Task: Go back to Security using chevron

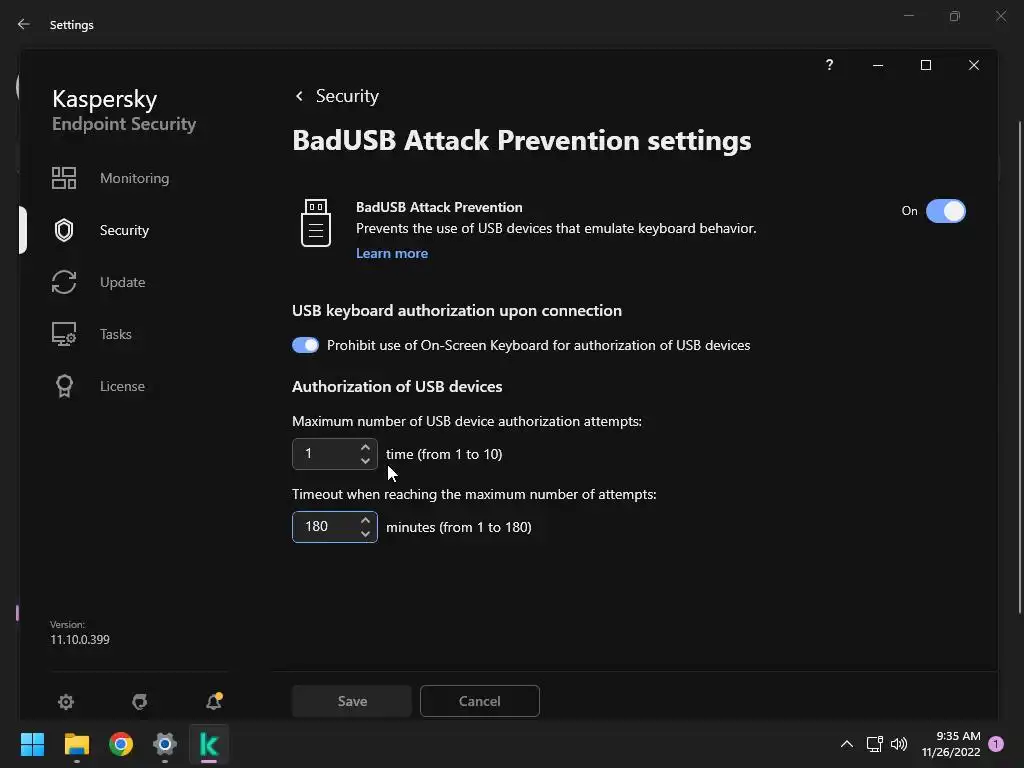Action: pyautogui.click(x=299, y=96)
